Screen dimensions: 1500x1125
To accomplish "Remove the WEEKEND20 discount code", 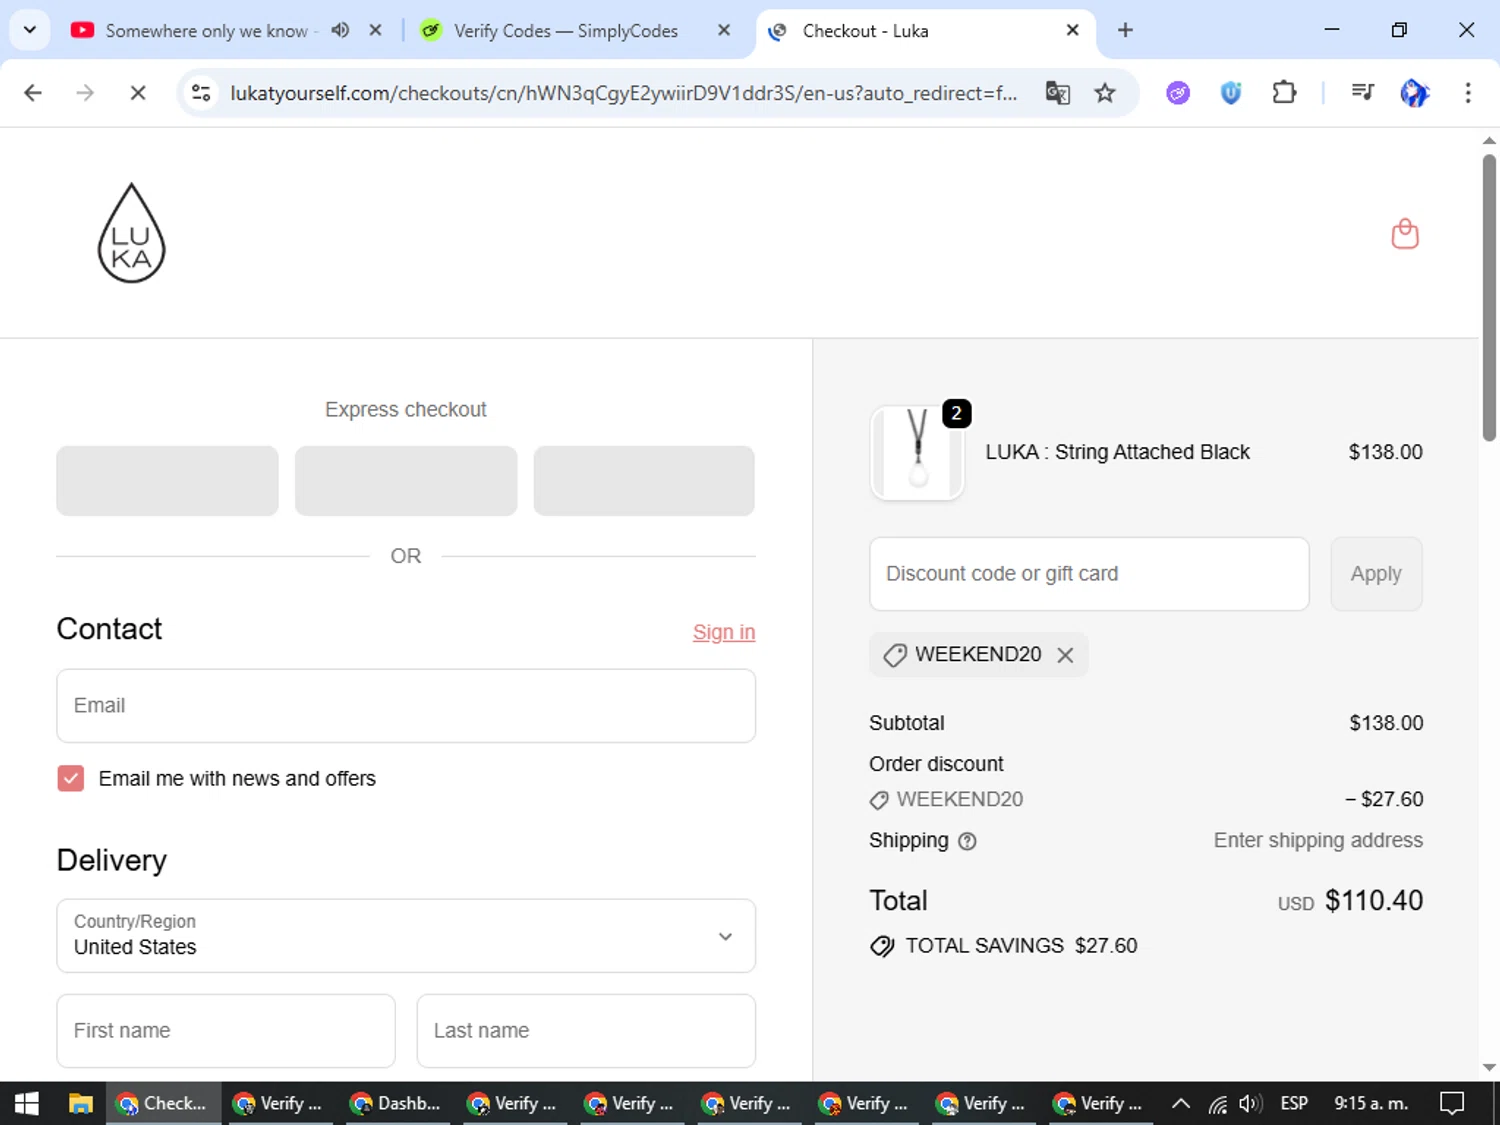I will (1065, 655).
